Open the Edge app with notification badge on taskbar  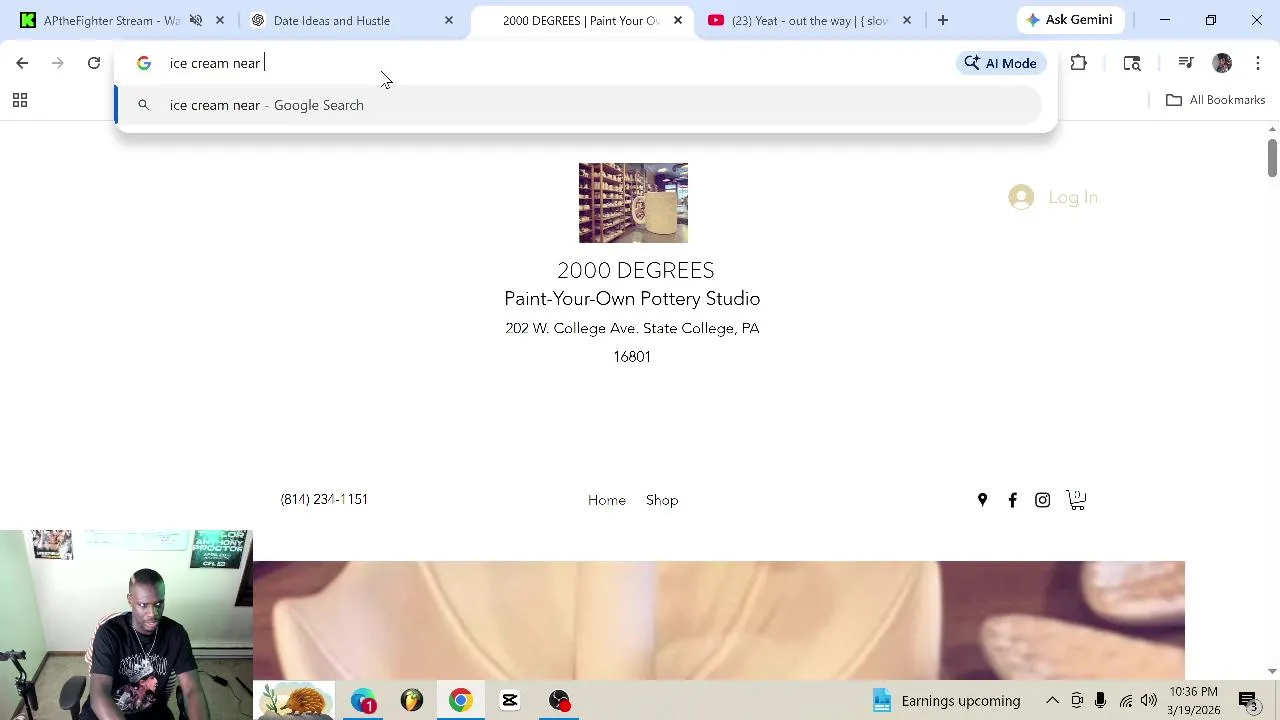tap(363, 700)
